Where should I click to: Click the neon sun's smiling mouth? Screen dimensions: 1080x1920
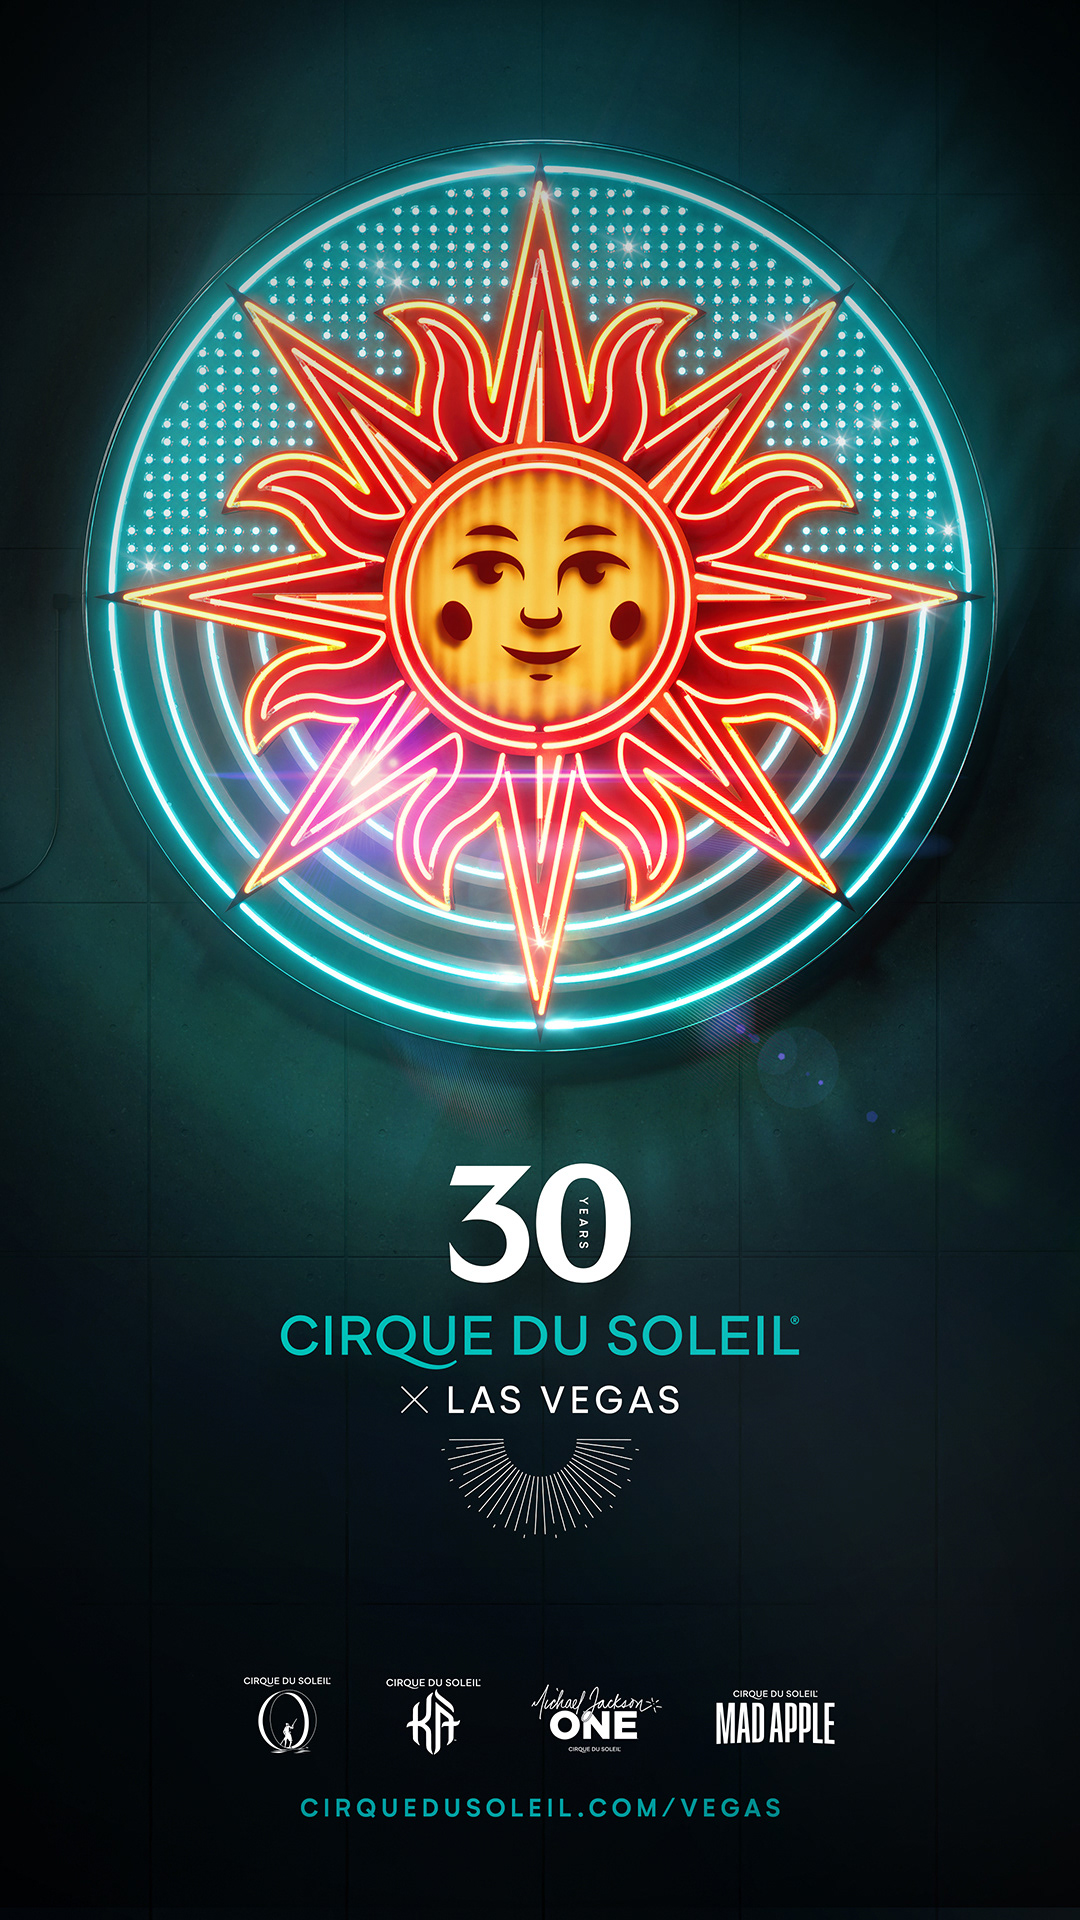tap(540, 657)
